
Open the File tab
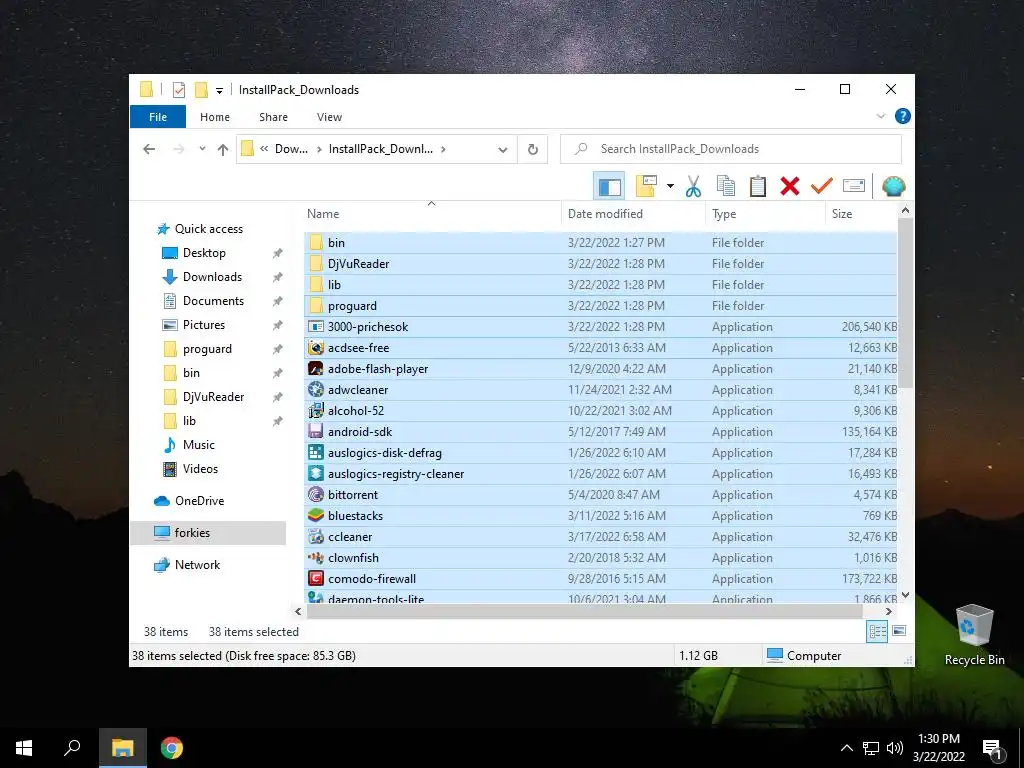(x=158, y=117)
